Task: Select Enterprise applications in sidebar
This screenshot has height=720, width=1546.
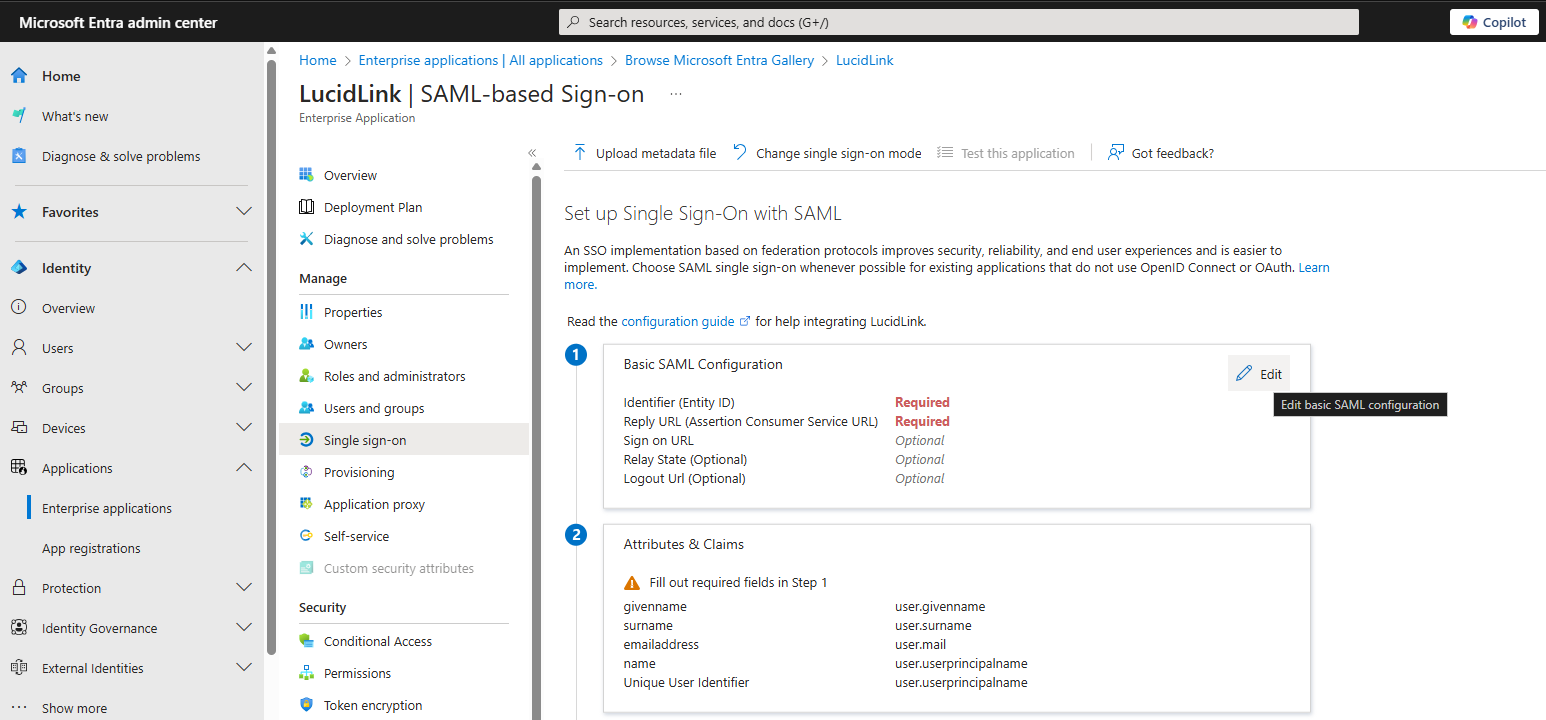Action: click(107, 508)
